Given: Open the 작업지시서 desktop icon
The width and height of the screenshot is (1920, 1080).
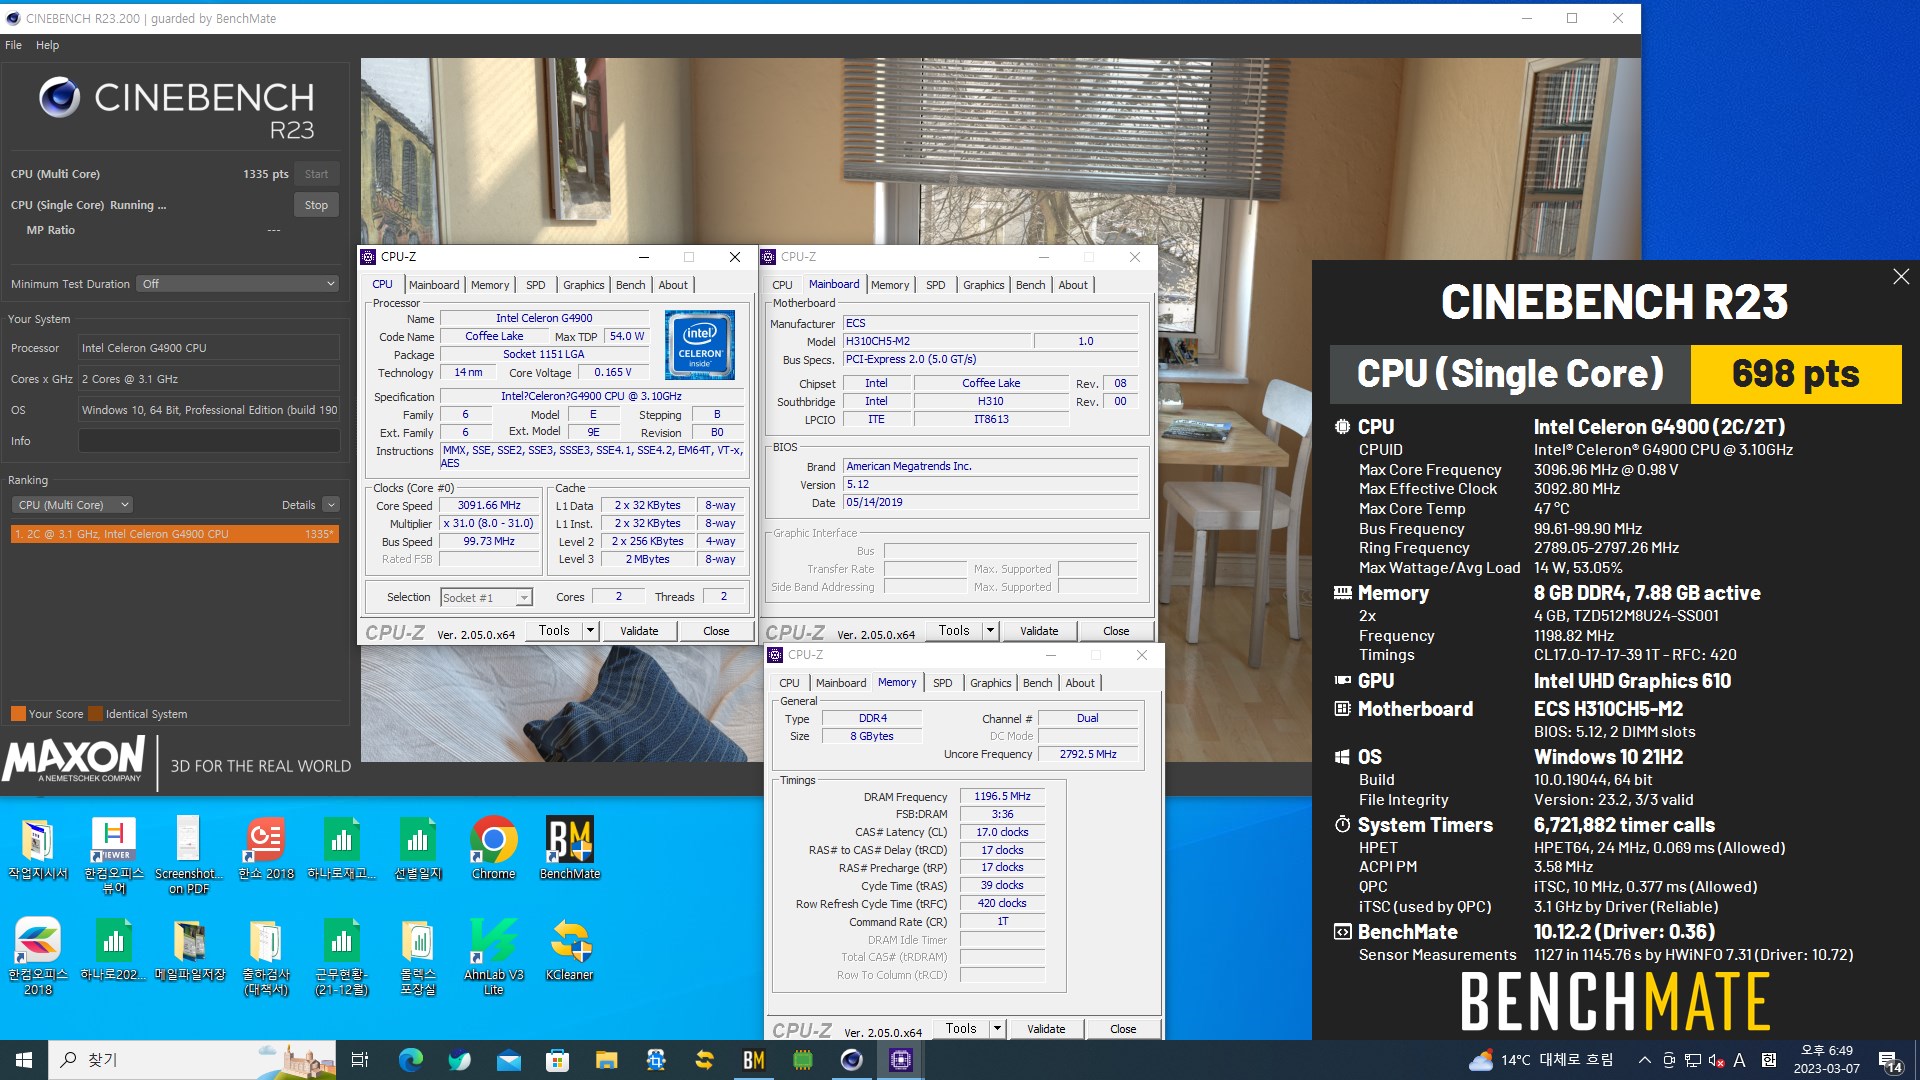Looking at the screenshot, I should (x=38, y=848).
